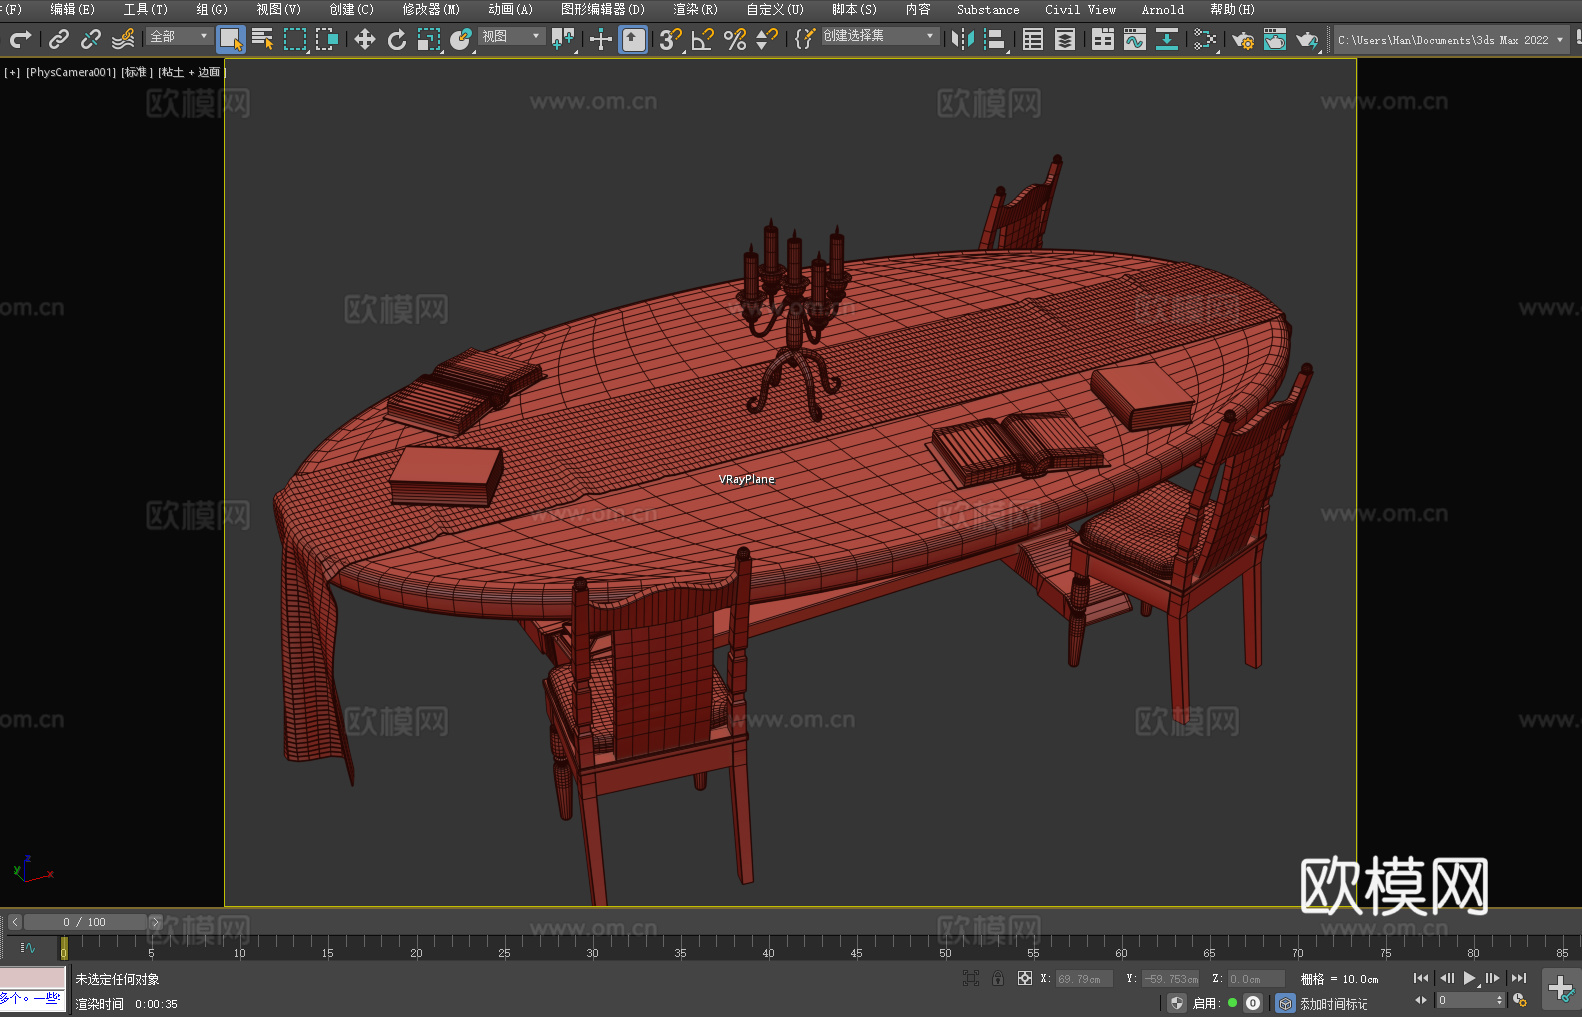Open the Schematic View icon
The height and width of the screenshot is (1017, 1582).
click(x=1167, y=39)
